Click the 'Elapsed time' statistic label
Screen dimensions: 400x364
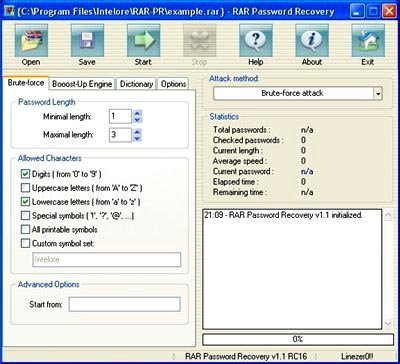point(236,182)
